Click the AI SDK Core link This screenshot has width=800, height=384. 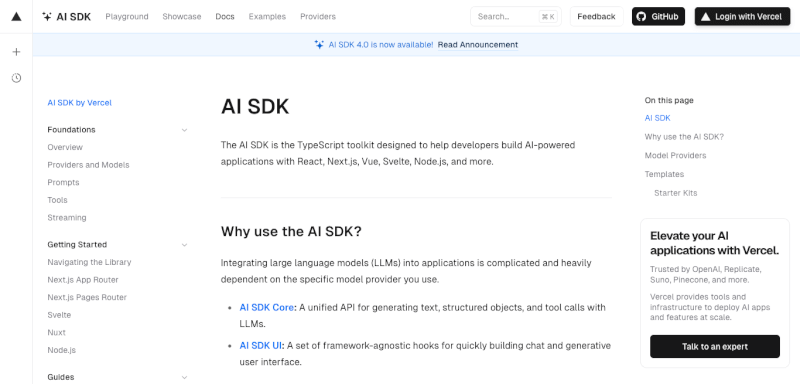pos(266,308)
